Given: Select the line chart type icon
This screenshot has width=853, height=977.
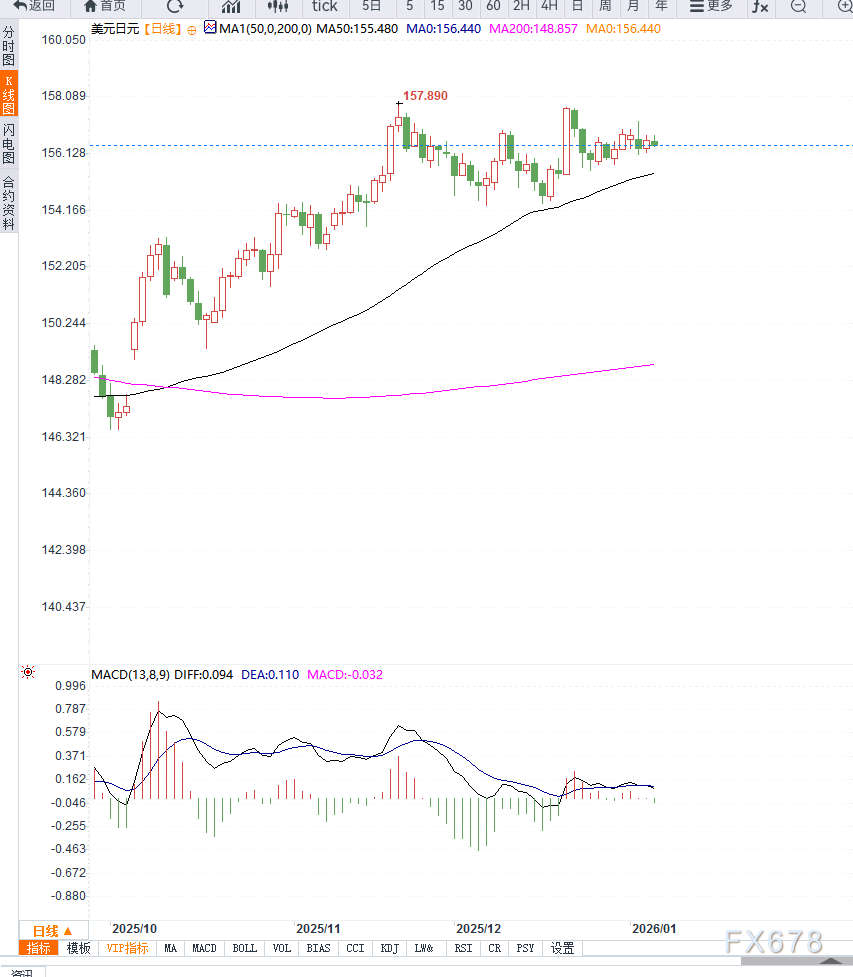Looking at the screenshot, I should point(231,6).
